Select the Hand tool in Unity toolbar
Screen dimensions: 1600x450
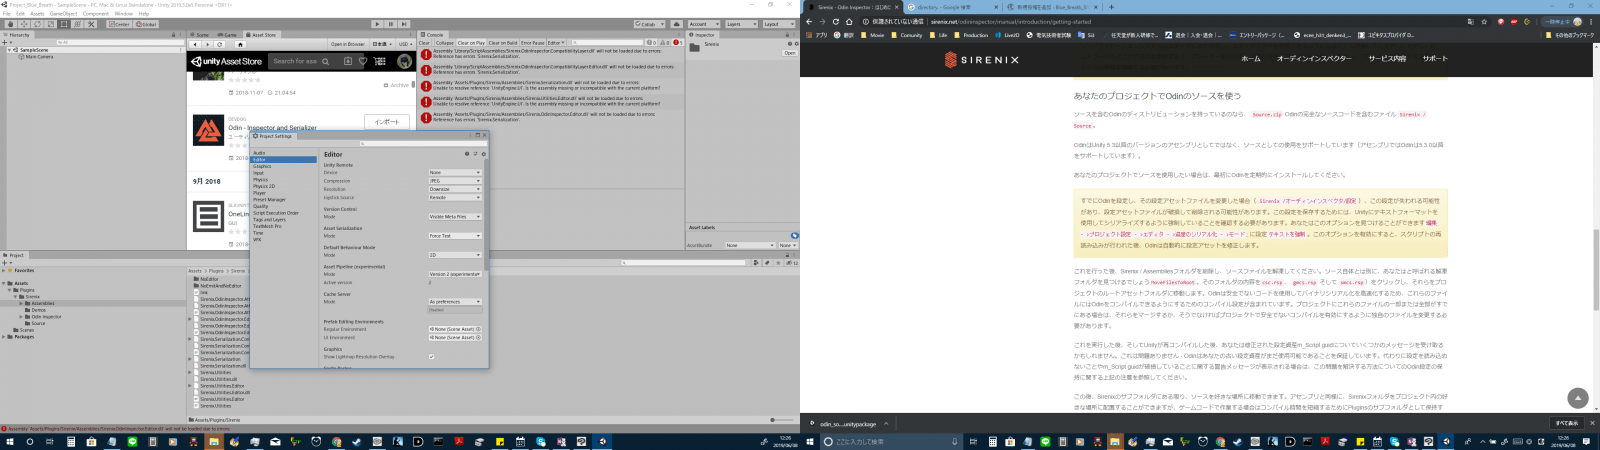click(10, 24)
